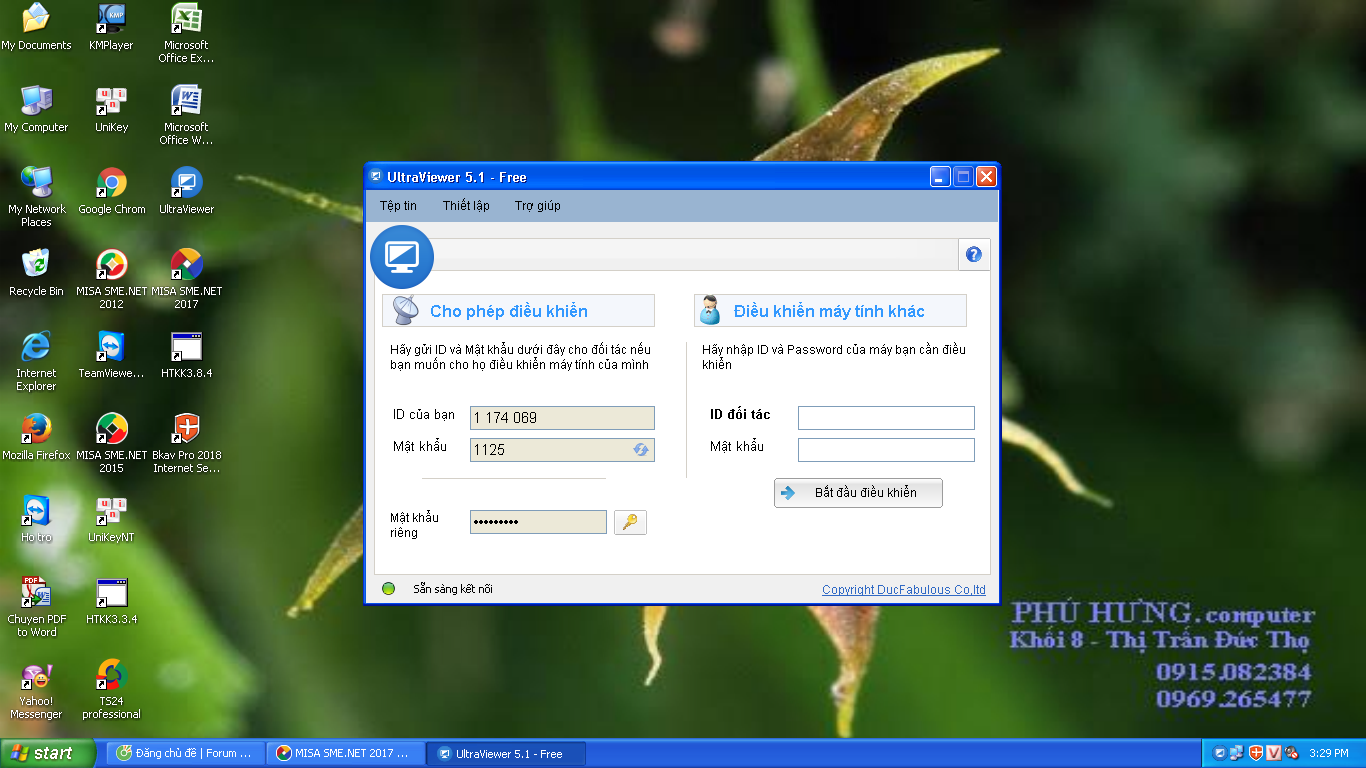
Task: Click the Điều khiển máy tính khác header
Action: point(830,311)
